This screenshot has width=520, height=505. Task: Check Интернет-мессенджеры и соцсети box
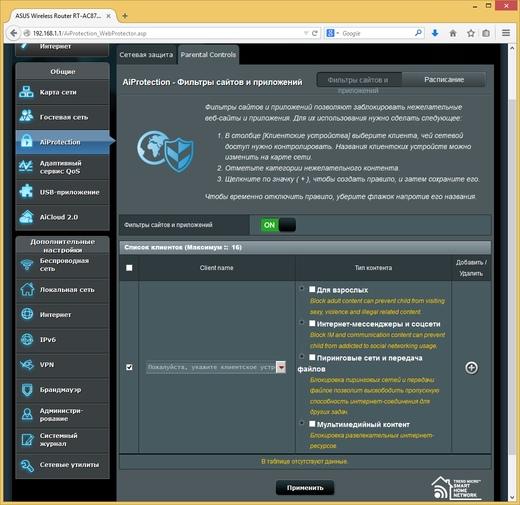click(x=312, y=323)
